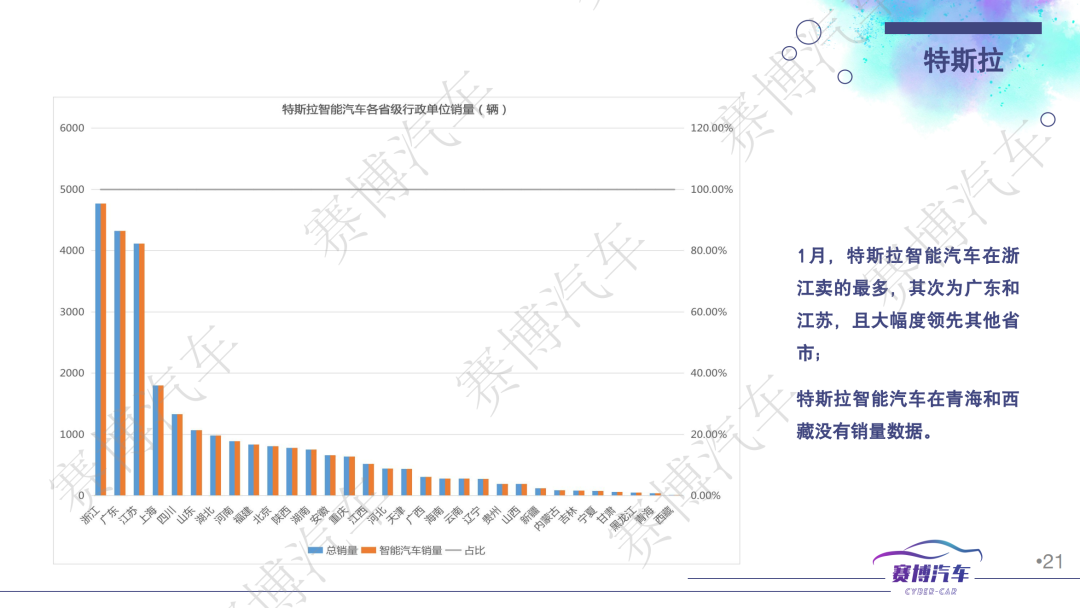Click the 6000 left axis value

coord(72,128)
